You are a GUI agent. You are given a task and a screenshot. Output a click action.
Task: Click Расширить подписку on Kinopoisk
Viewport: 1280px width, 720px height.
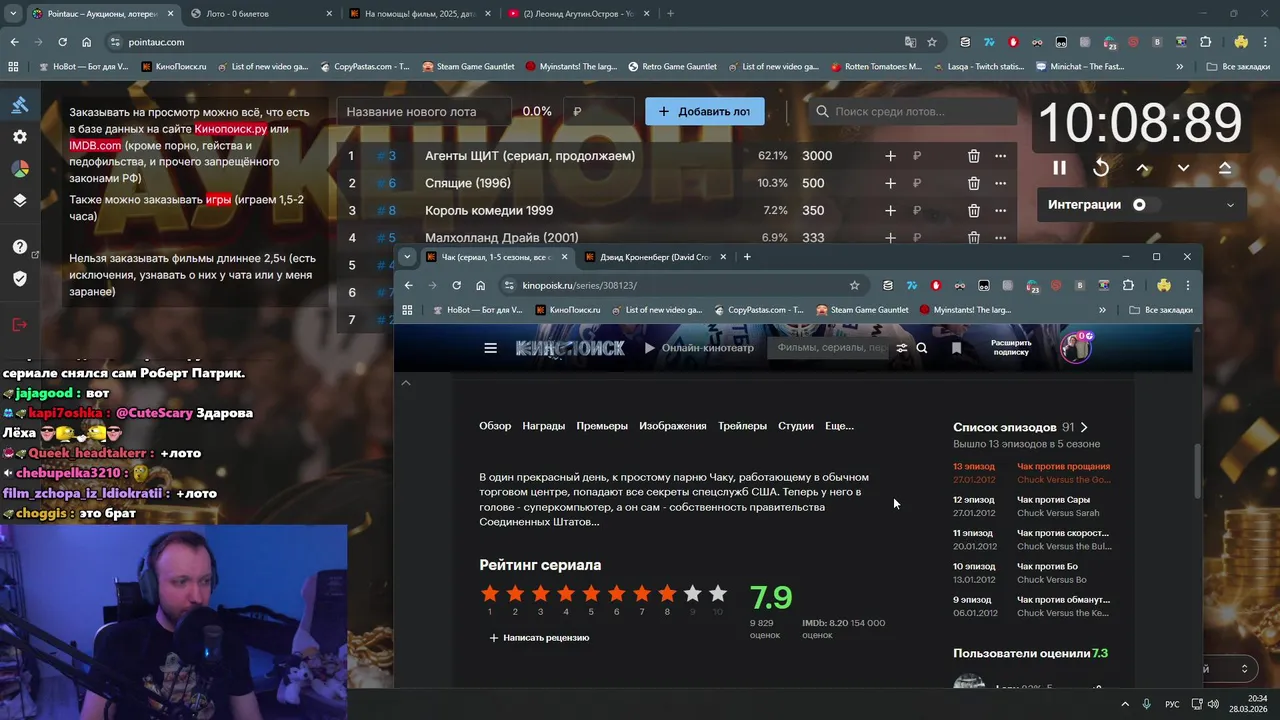pyautogui.click(x=1011, y=348)
